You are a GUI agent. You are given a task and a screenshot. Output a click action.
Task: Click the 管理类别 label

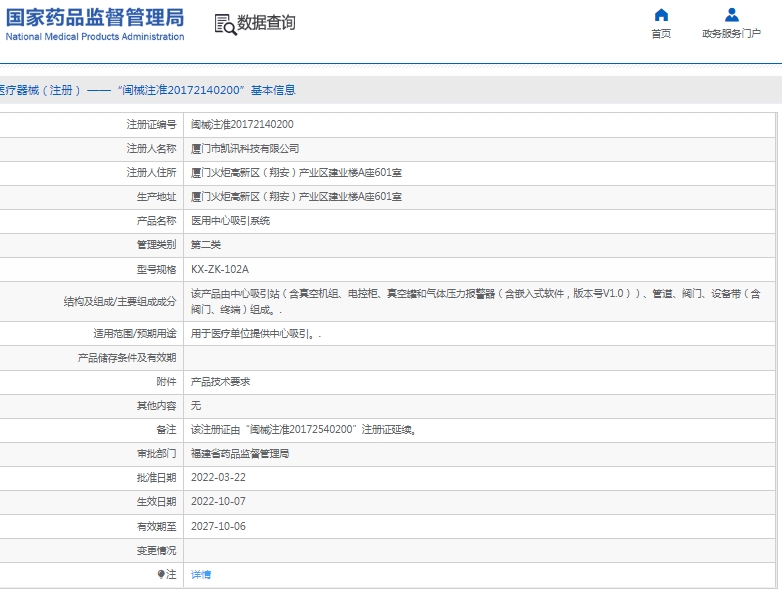tap(157, 245)
